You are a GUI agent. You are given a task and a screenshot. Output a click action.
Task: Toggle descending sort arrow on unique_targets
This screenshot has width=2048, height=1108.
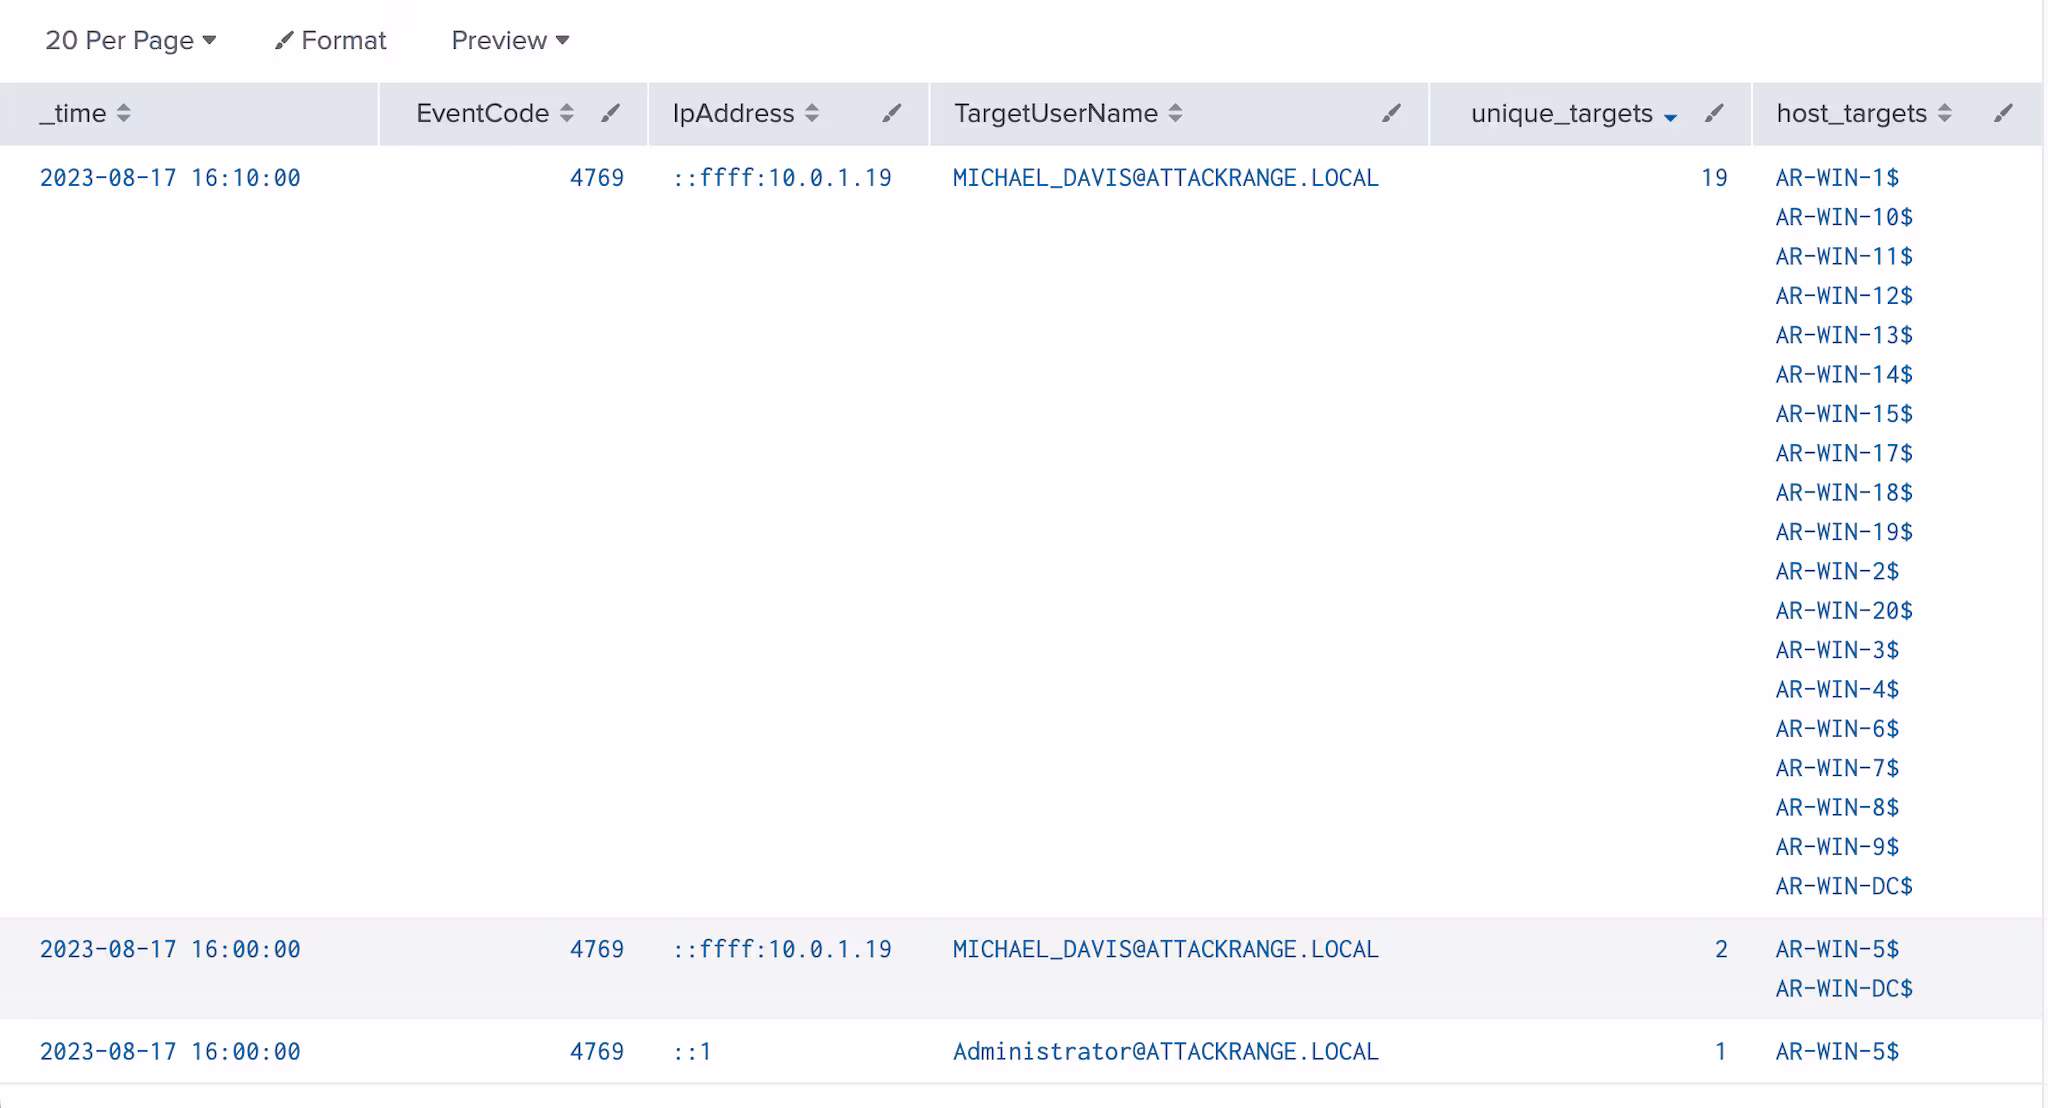click(1670, 117)
